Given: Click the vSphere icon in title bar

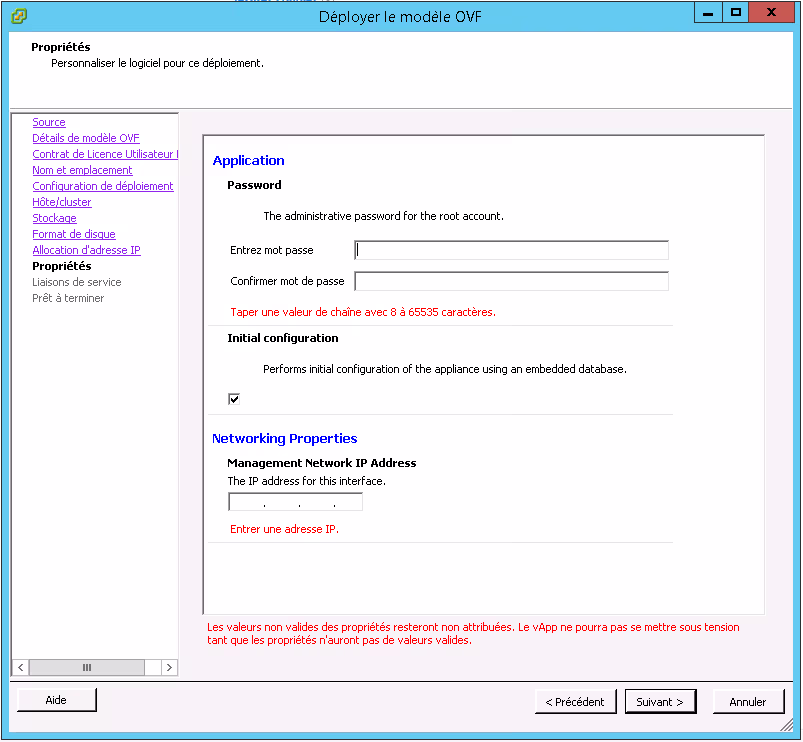Looking at the screenshot, I should click(x=19, y=15).
